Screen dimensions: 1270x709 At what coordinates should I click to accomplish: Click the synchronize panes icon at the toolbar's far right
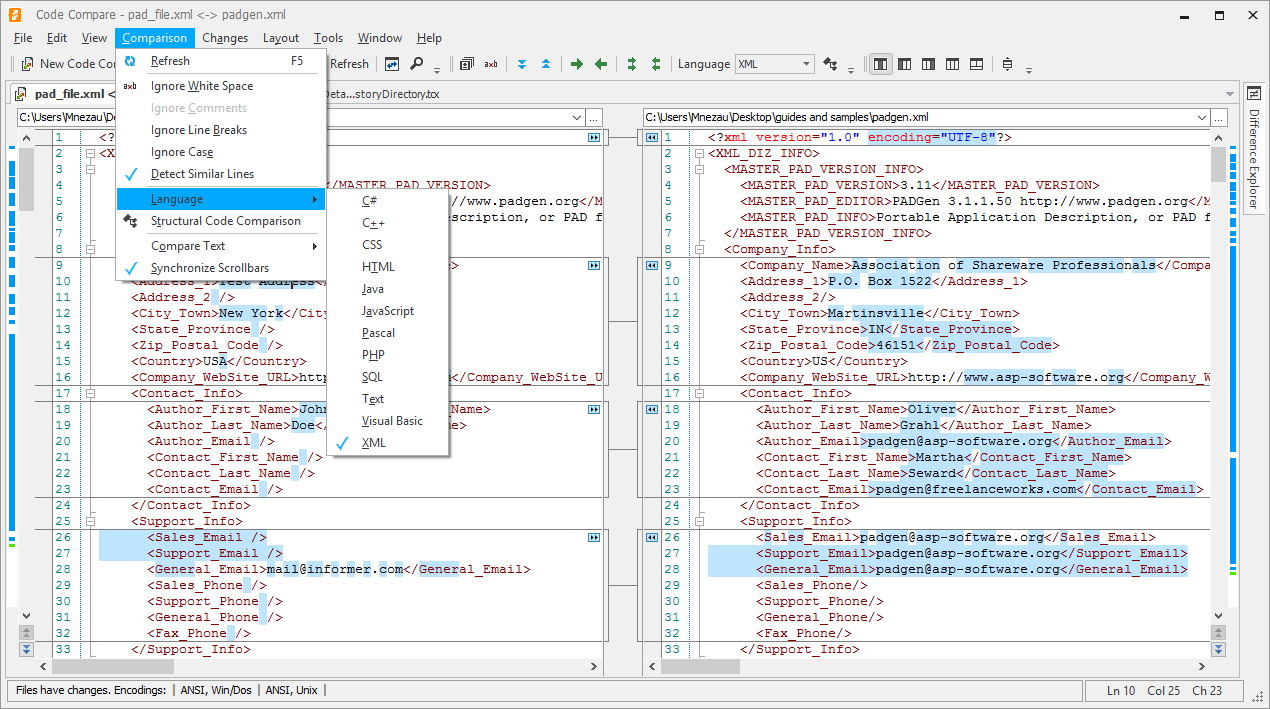(1007, 64)
